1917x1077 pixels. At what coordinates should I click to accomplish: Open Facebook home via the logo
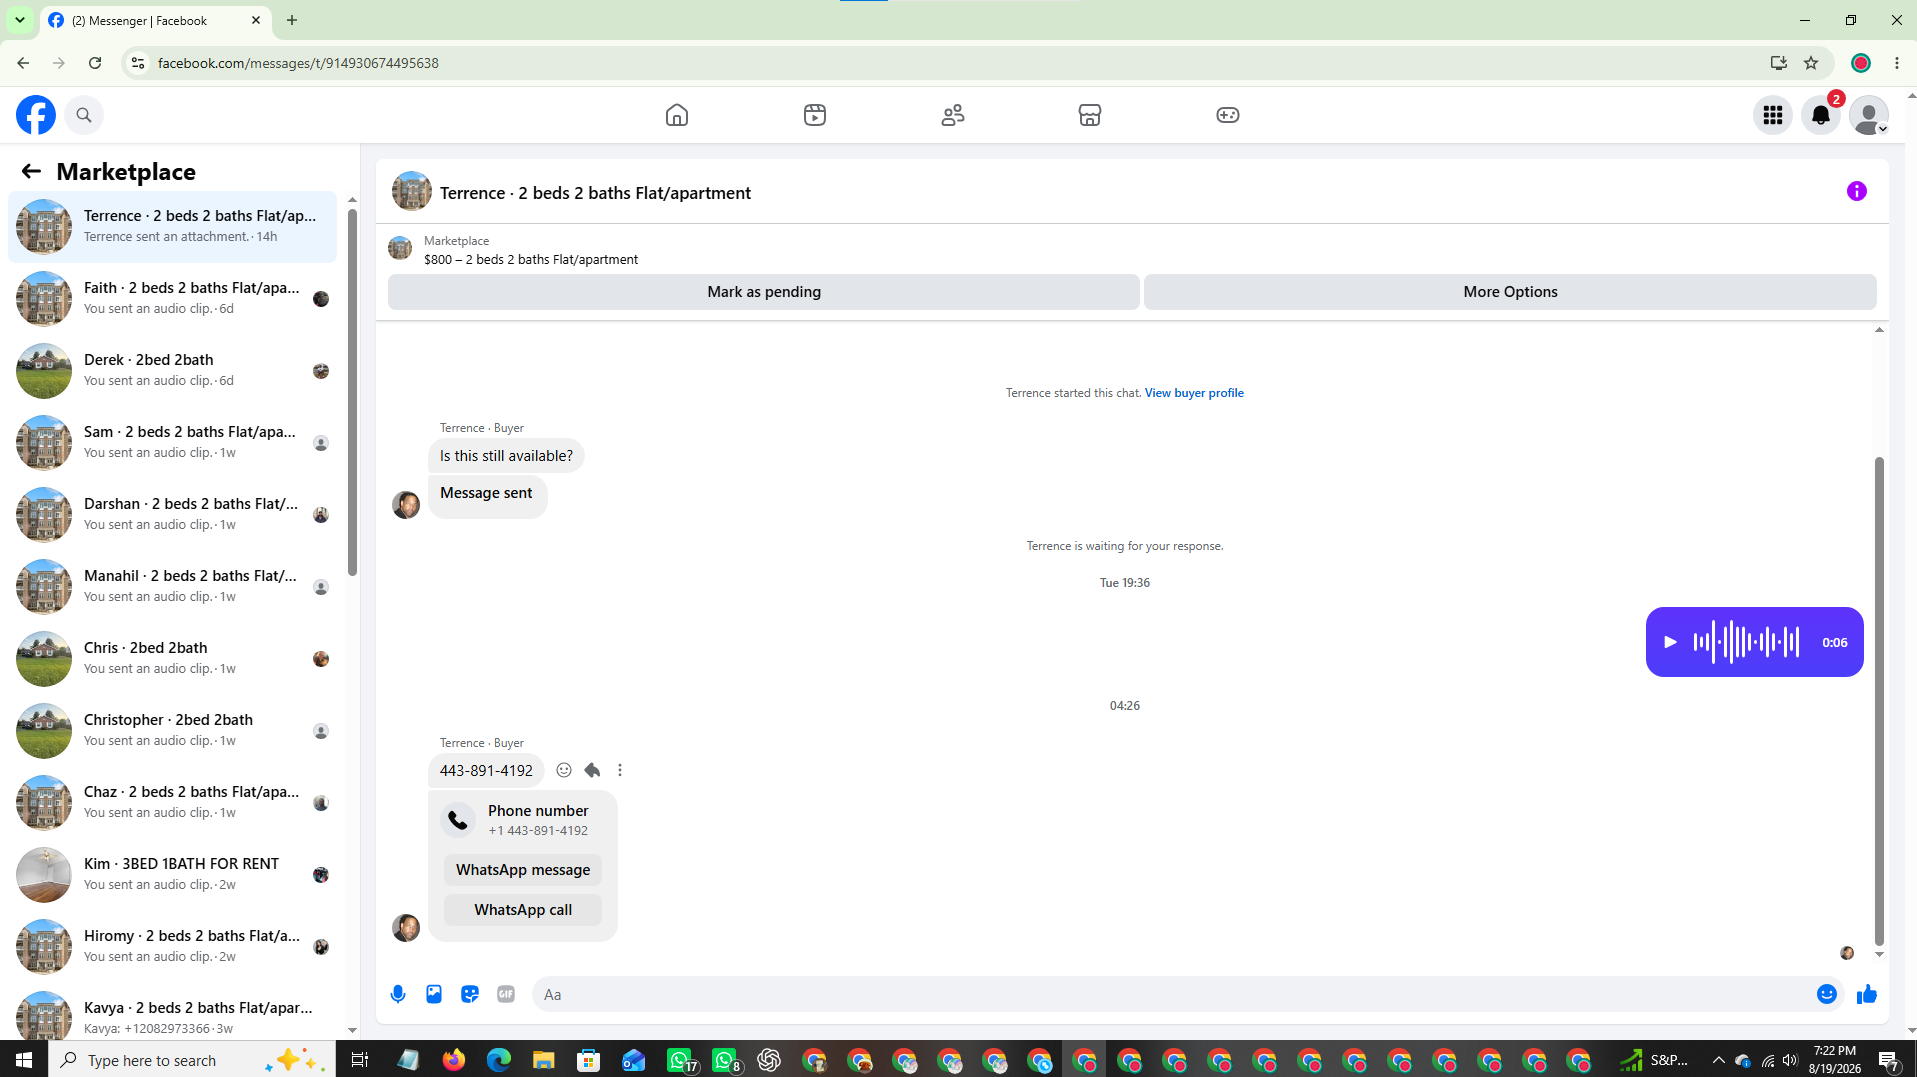(36, 115)
